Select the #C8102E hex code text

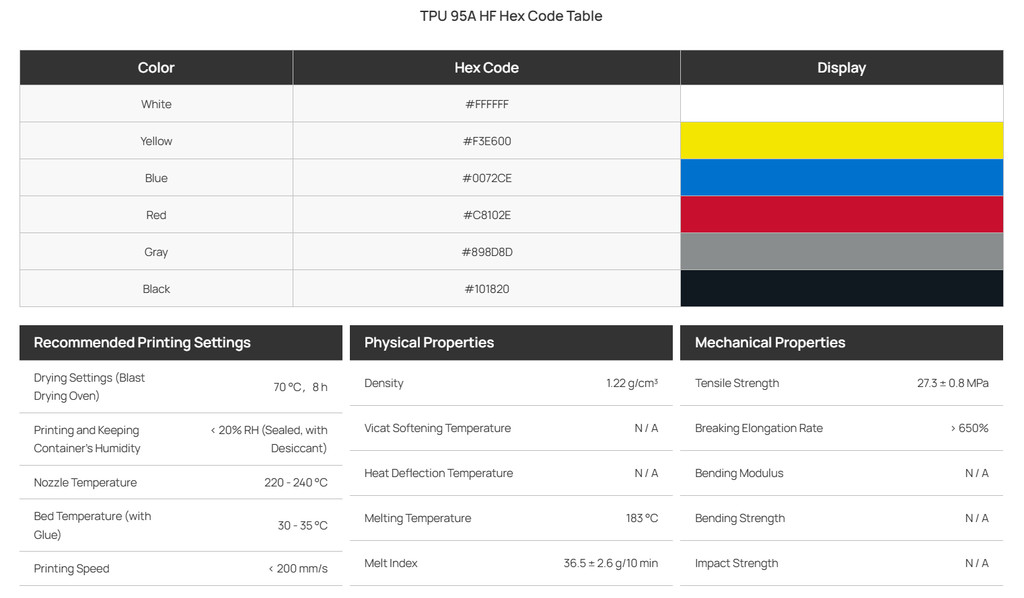point(487,215)
